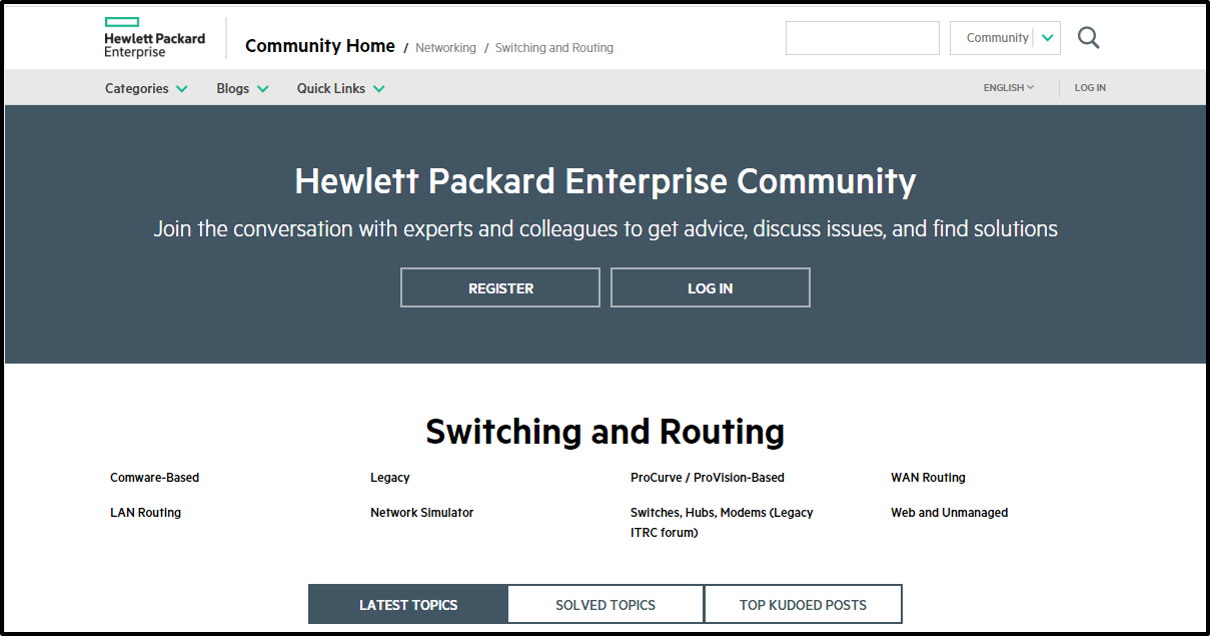Image resolution: width=1210 pixels, height=636 pixels.
Task: Open ProCurve / ProVision-Based forum
Action: pos(707,478)
